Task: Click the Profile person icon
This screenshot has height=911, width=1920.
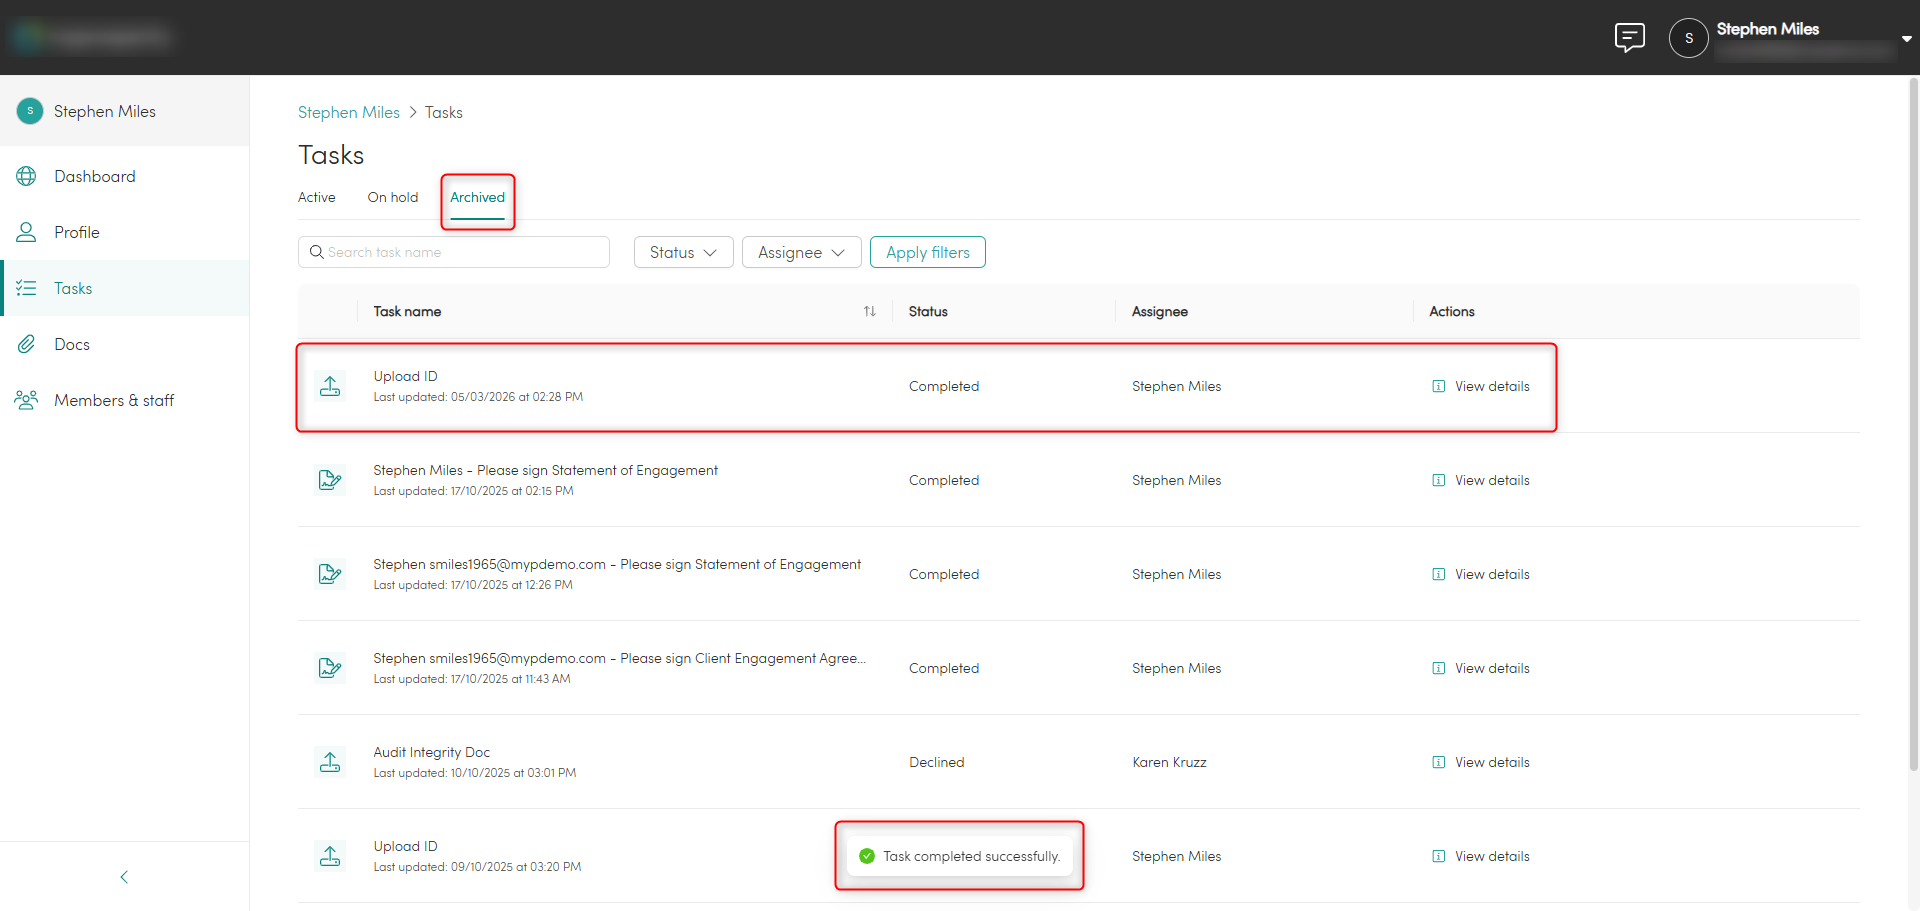Action: (x=27, y=232)
